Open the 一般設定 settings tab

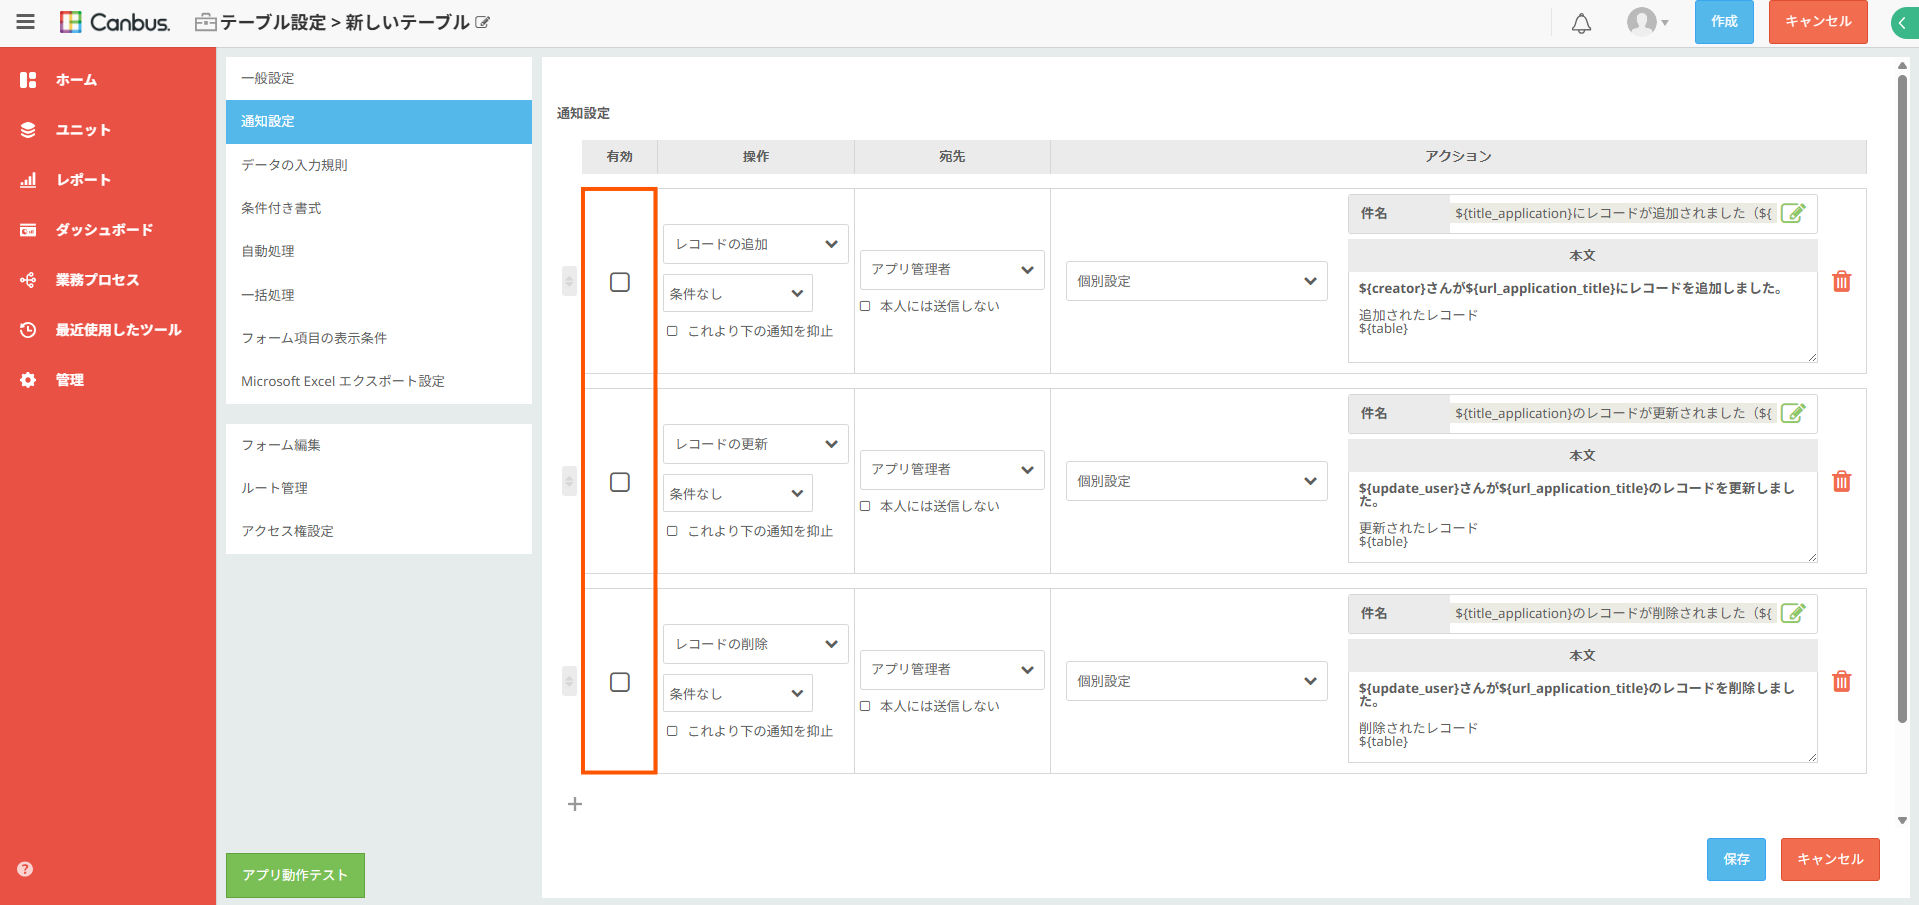(x=379, y=78)
